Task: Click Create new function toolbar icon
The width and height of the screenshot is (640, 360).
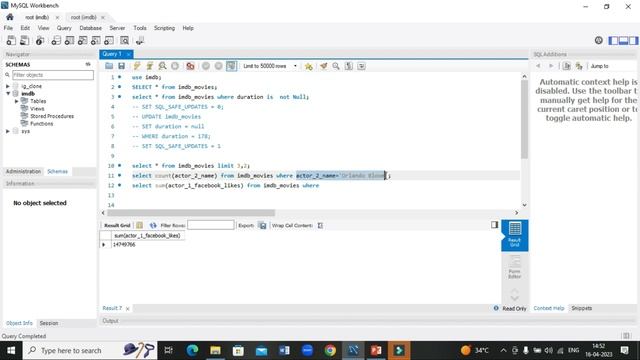Action: [x=109, y=40]
